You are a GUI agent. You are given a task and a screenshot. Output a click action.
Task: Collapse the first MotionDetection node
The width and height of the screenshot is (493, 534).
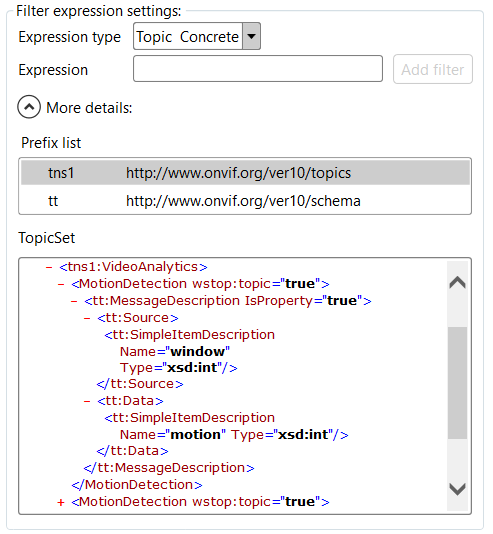pos(61,284)
